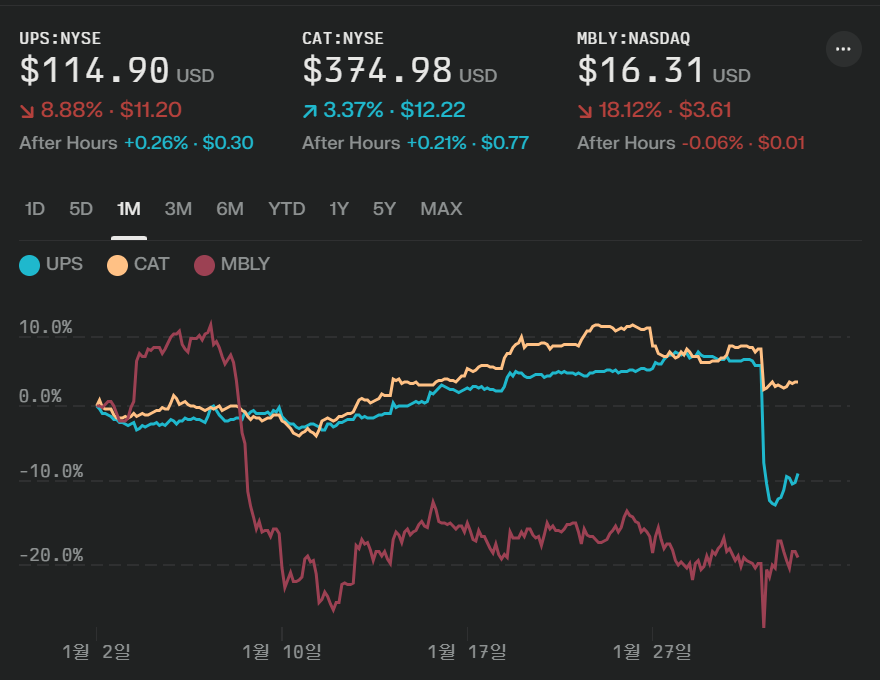This screenshot has width=880, height=680.
Task: Click the UPS legend label
Action: click(x=64, y=264)
